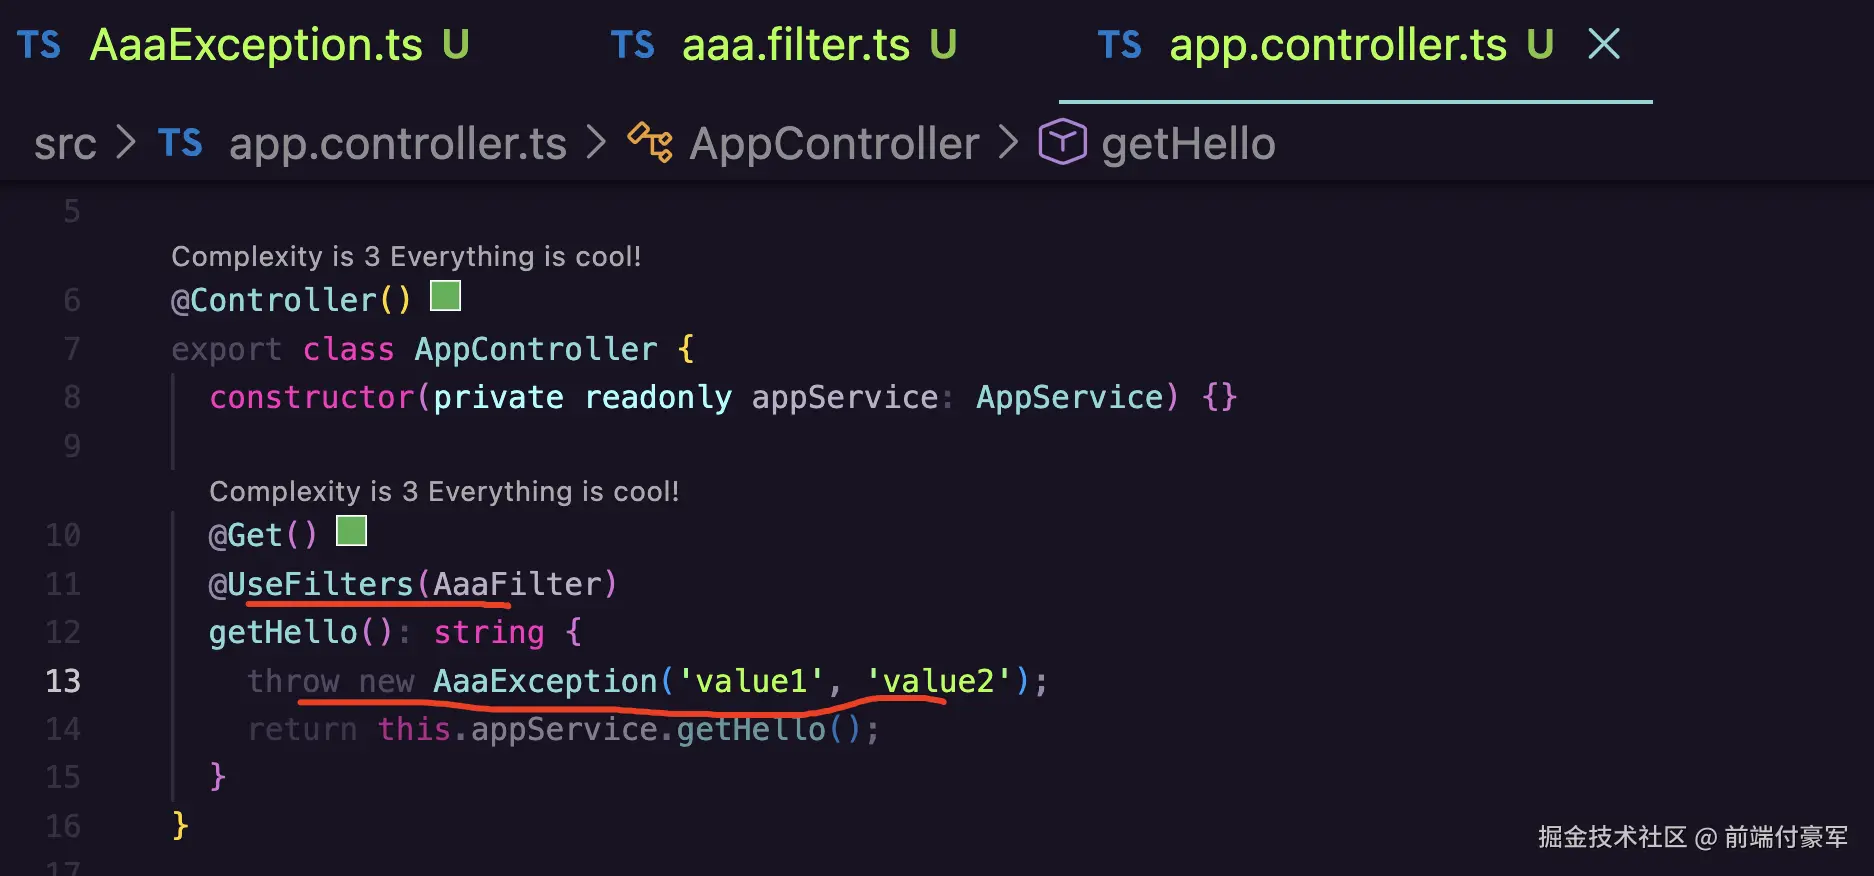Click the Complexity lens above @Get()

click(x=444, y=492)
